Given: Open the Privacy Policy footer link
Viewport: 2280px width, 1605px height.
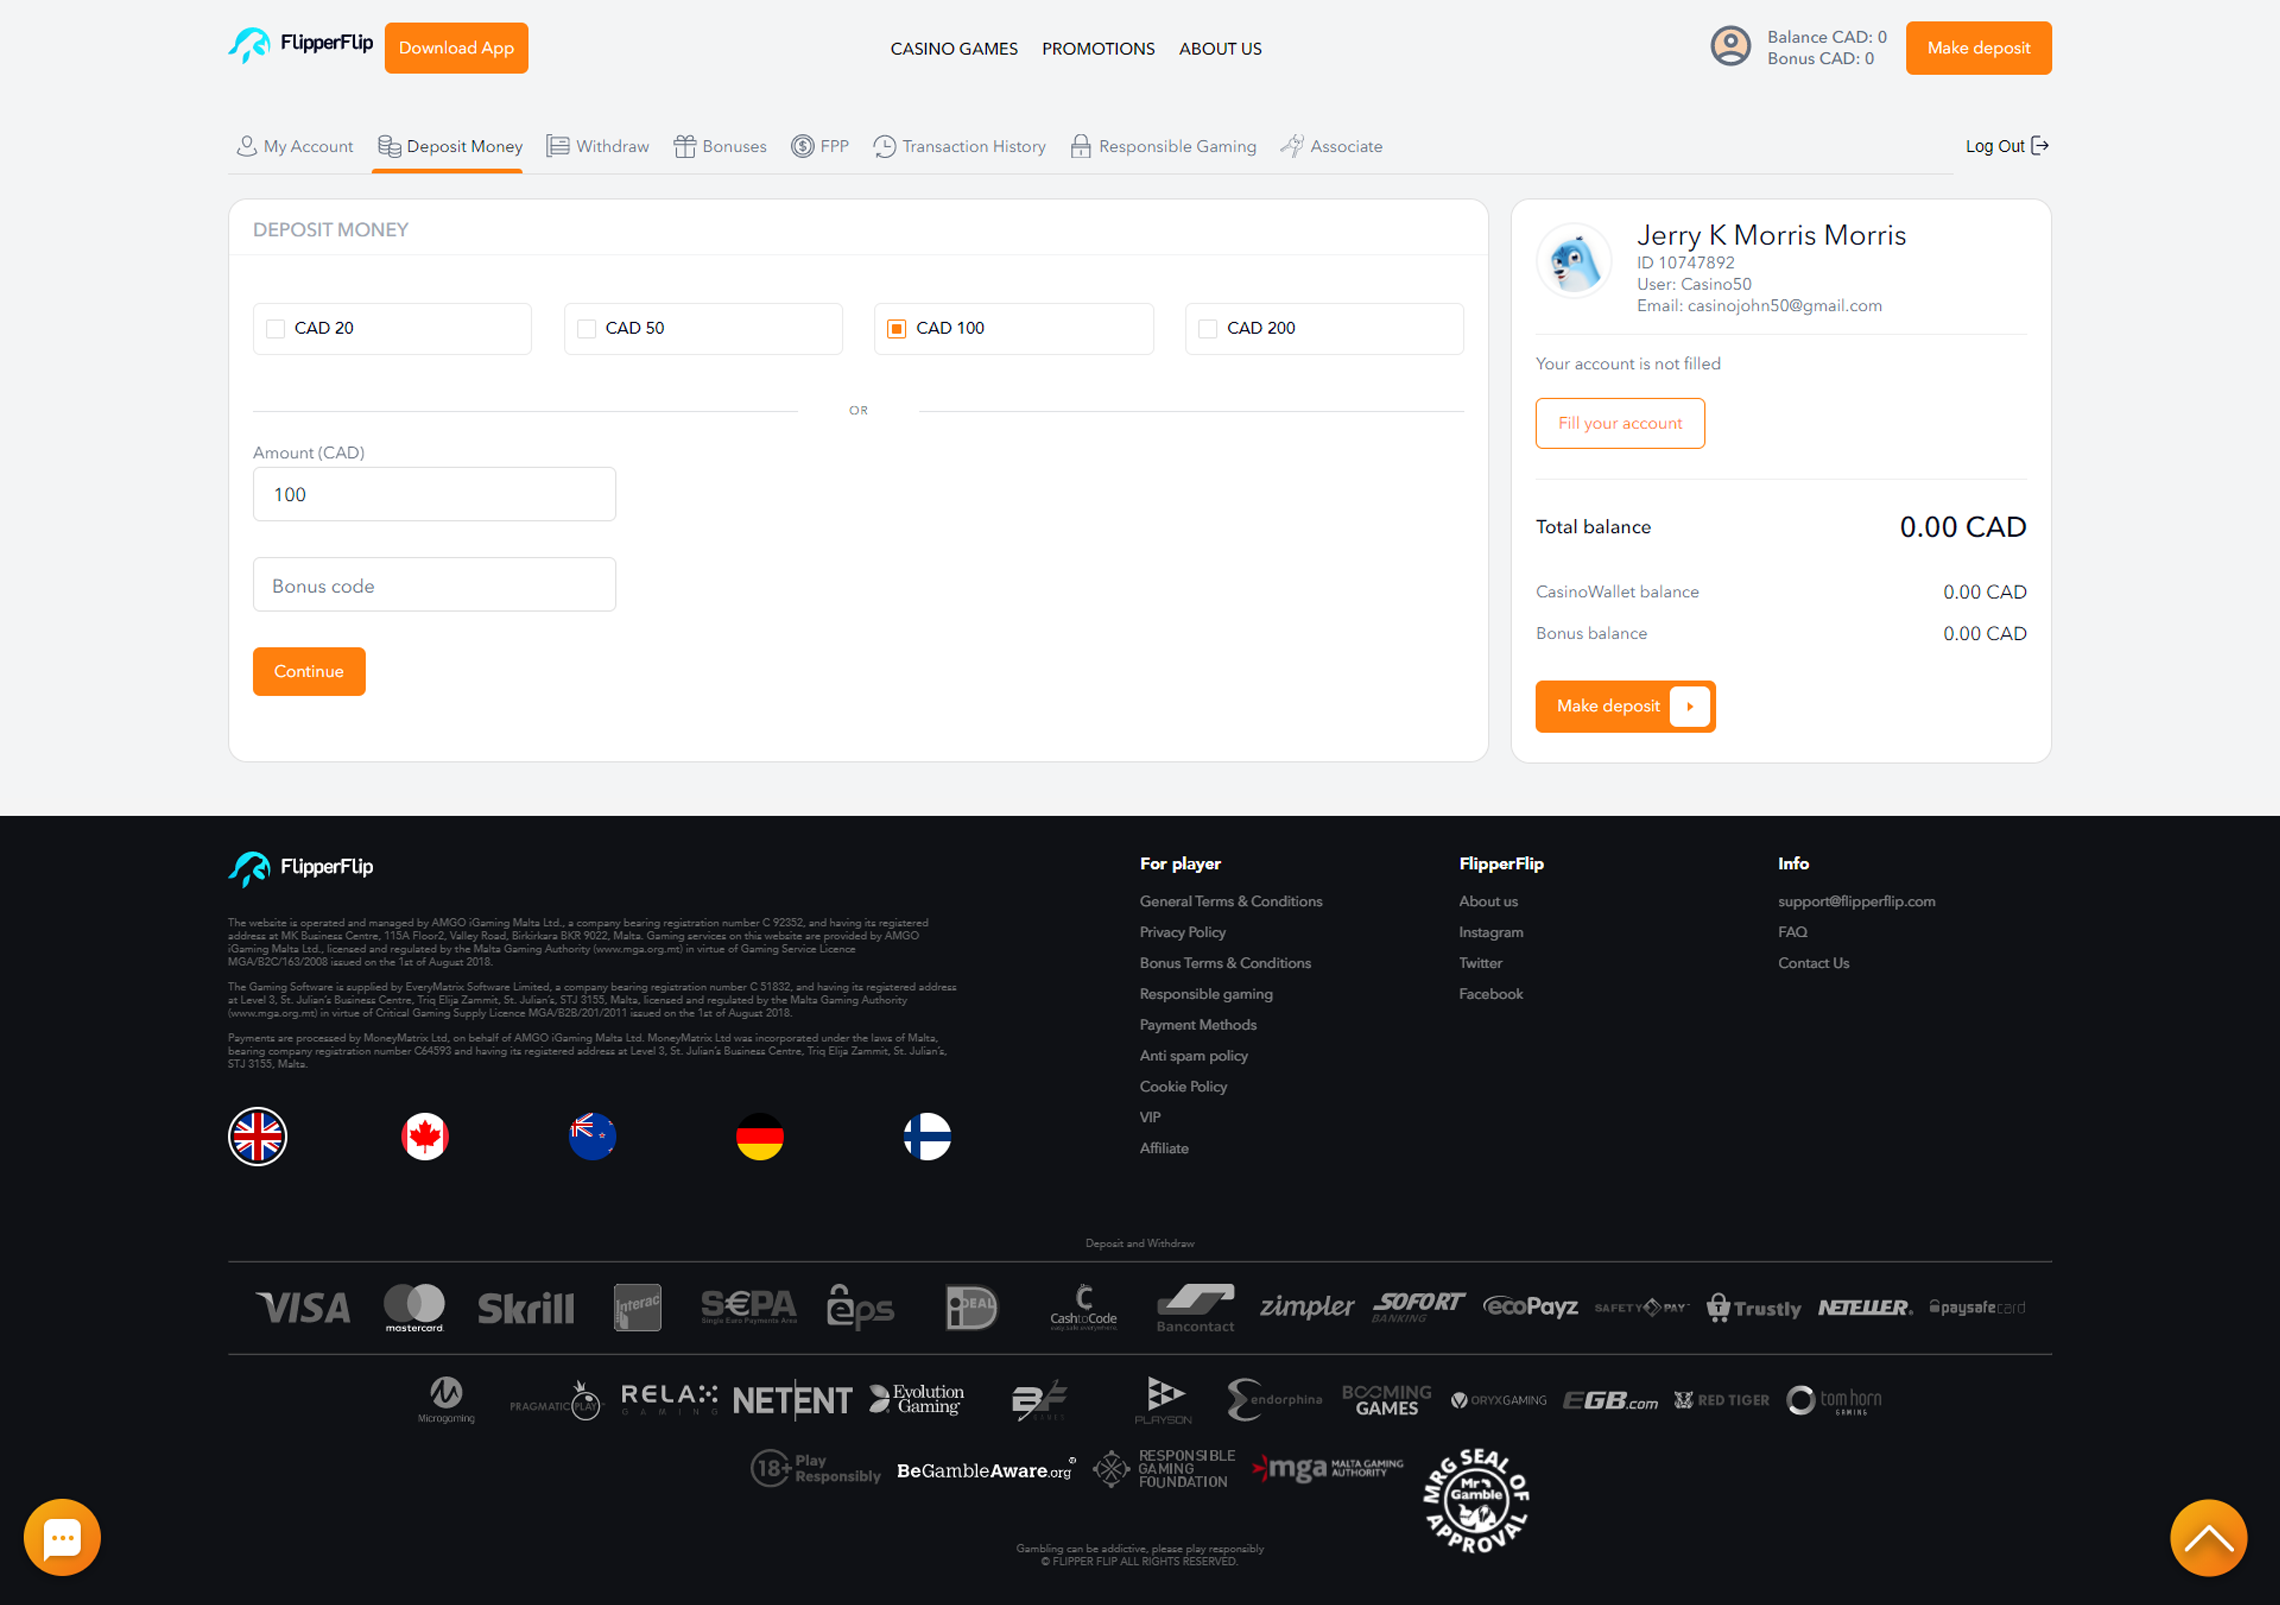Looking at the screenshot, I should point(1183,932).
